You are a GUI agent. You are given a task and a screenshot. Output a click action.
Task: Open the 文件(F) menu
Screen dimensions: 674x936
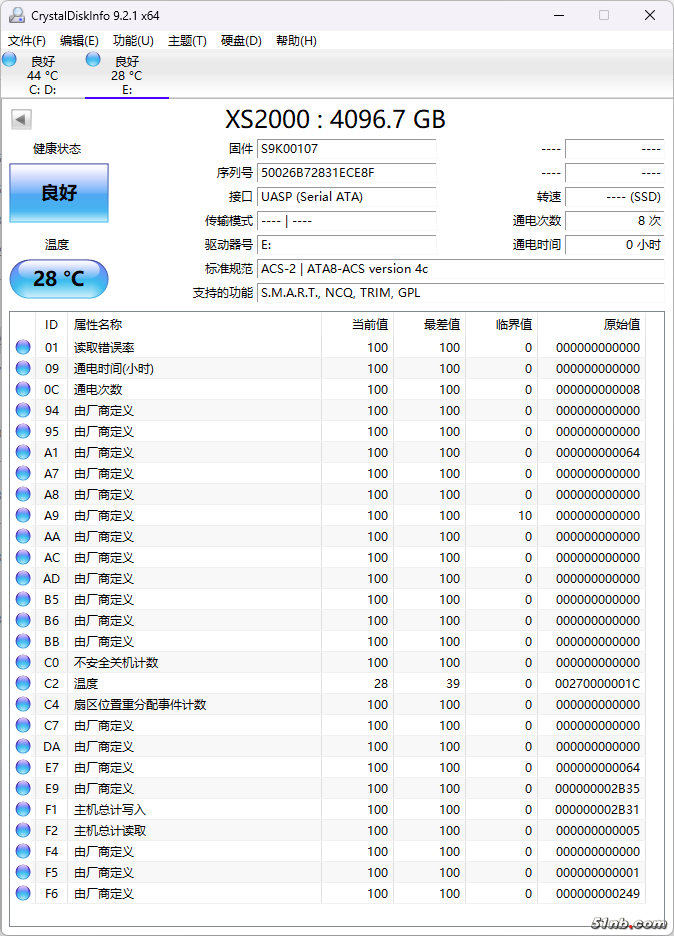coord(27,41)
